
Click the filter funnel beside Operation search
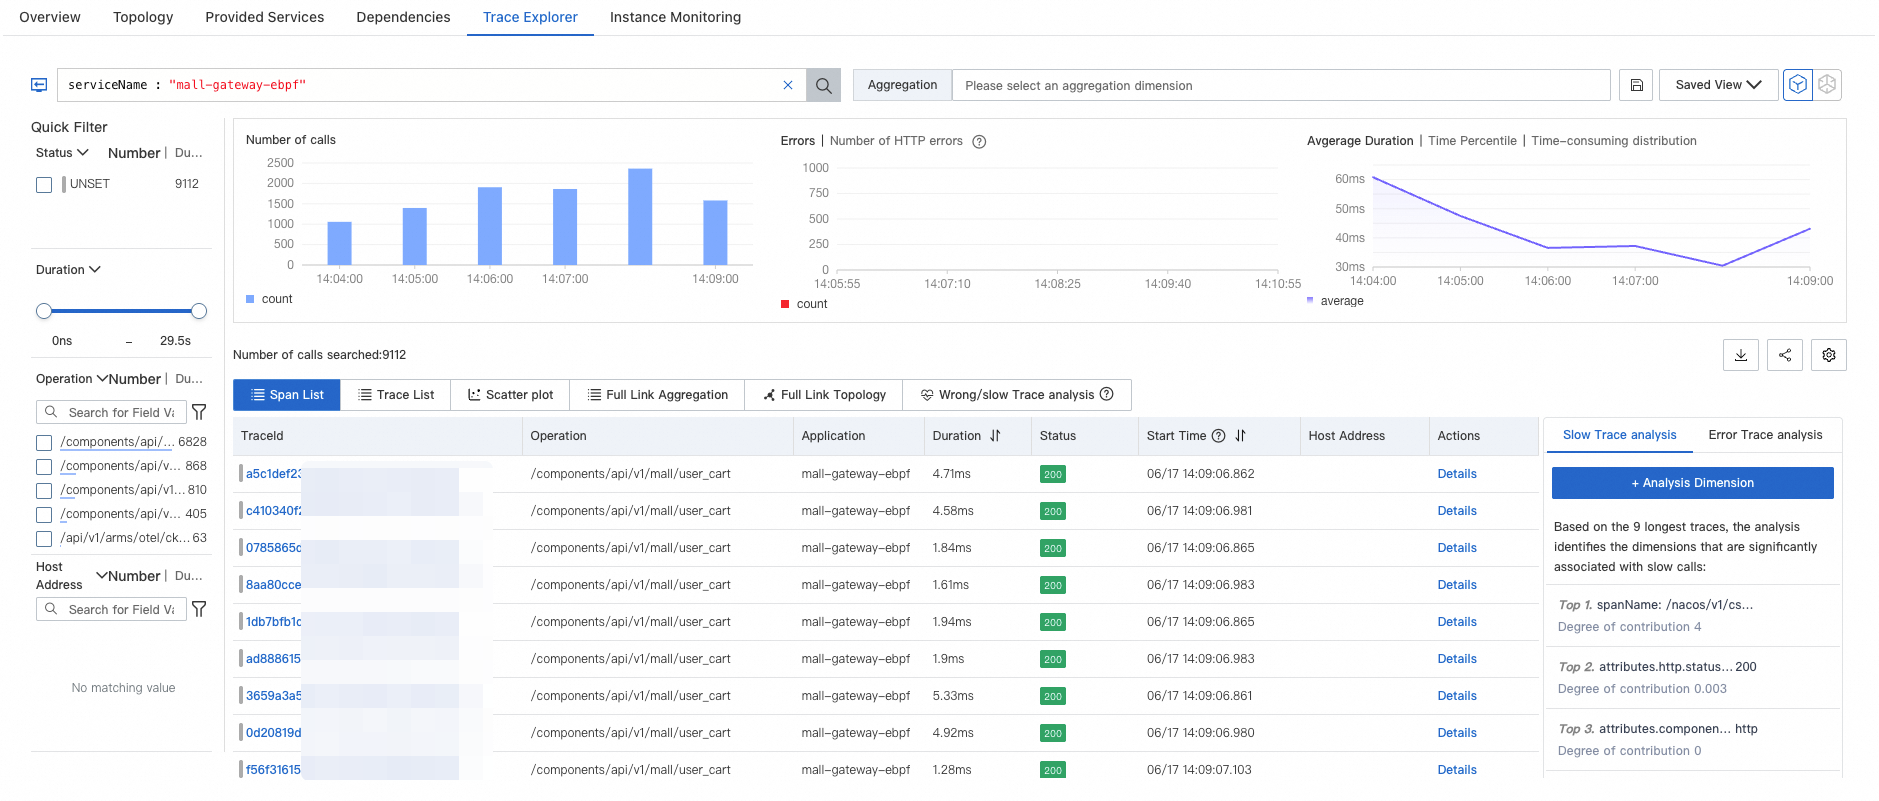tap(199, 412)
